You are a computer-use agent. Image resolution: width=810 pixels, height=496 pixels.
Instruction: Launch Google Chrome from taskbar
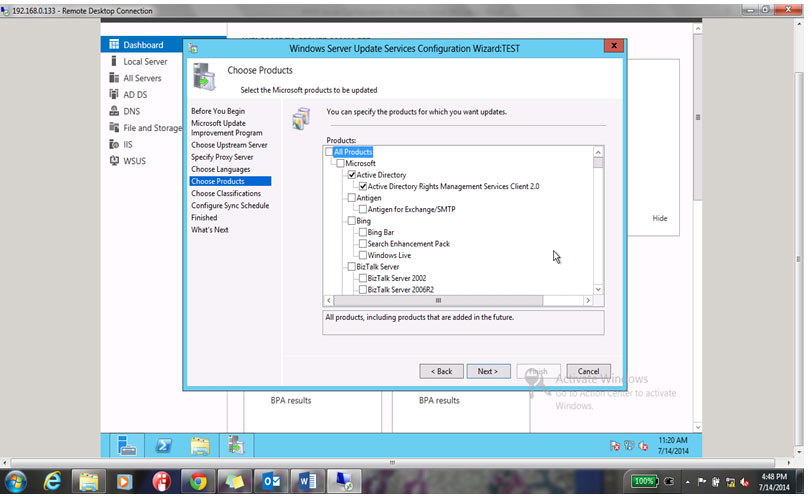pyautogui.click(x=198, y=482)
